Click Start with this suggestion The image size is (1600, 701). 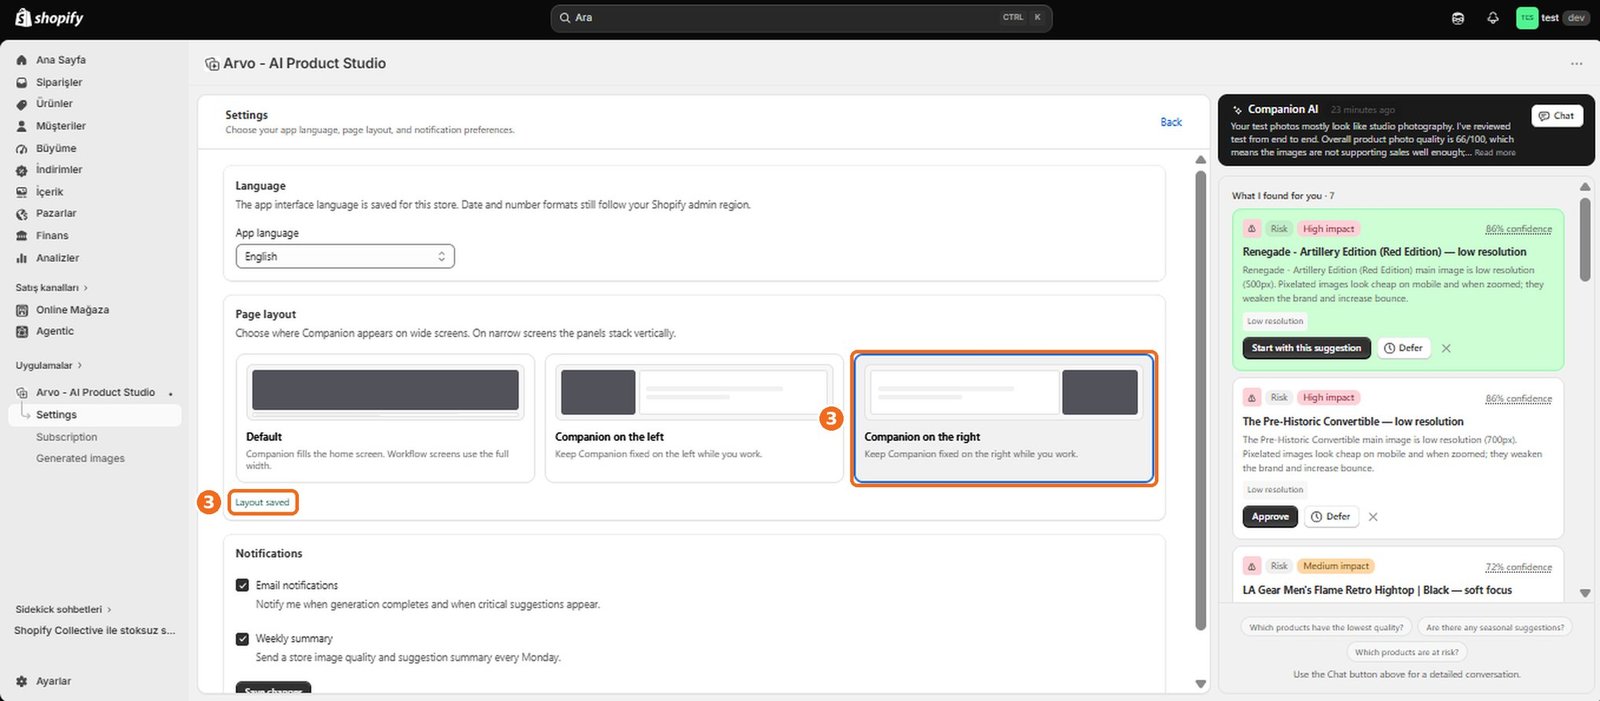pos(1306,348)
